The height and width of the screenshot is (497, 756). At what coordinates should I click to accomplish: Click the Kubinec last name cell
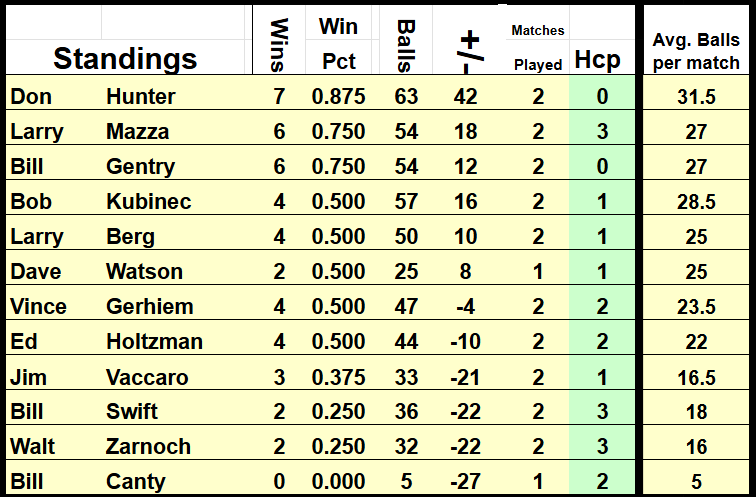[x=148, y=202]
